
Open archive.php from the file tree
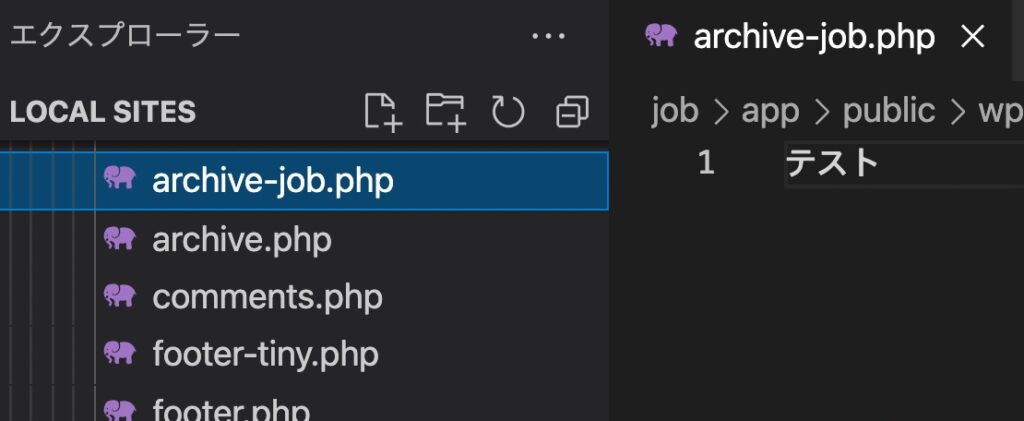241,240
